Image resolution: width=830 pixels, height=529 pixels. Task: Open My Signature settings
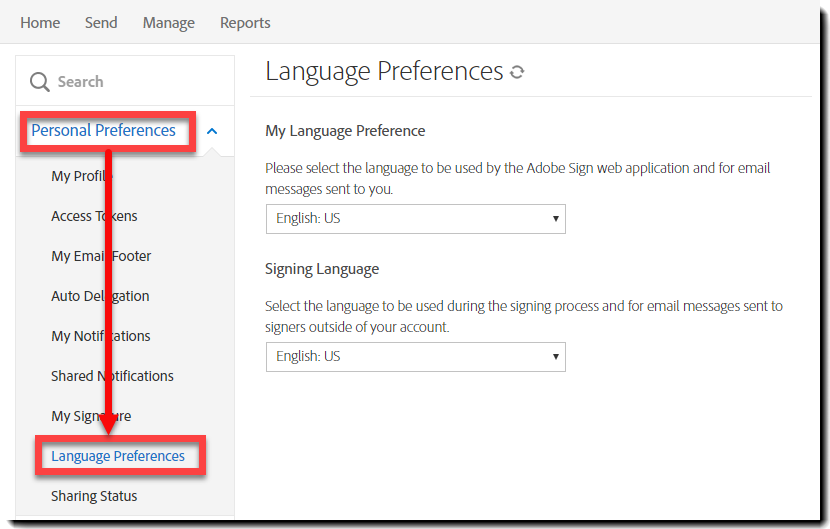pyautogui.click(x=91, y=416)
